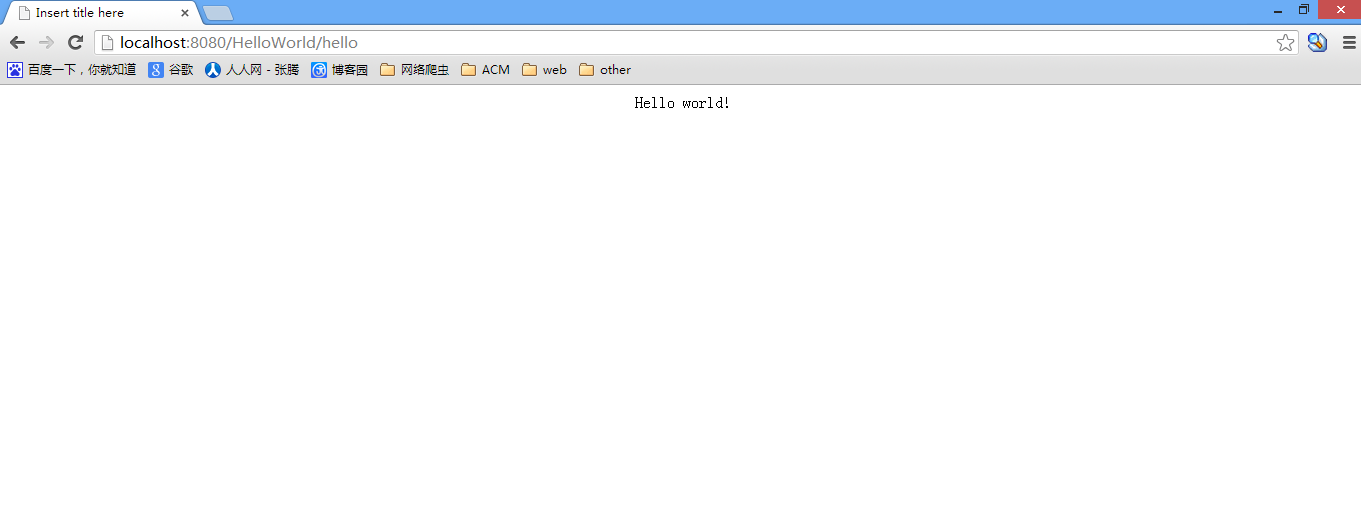Open the 人人网 - 张腾 bookmark

[252, 70]
